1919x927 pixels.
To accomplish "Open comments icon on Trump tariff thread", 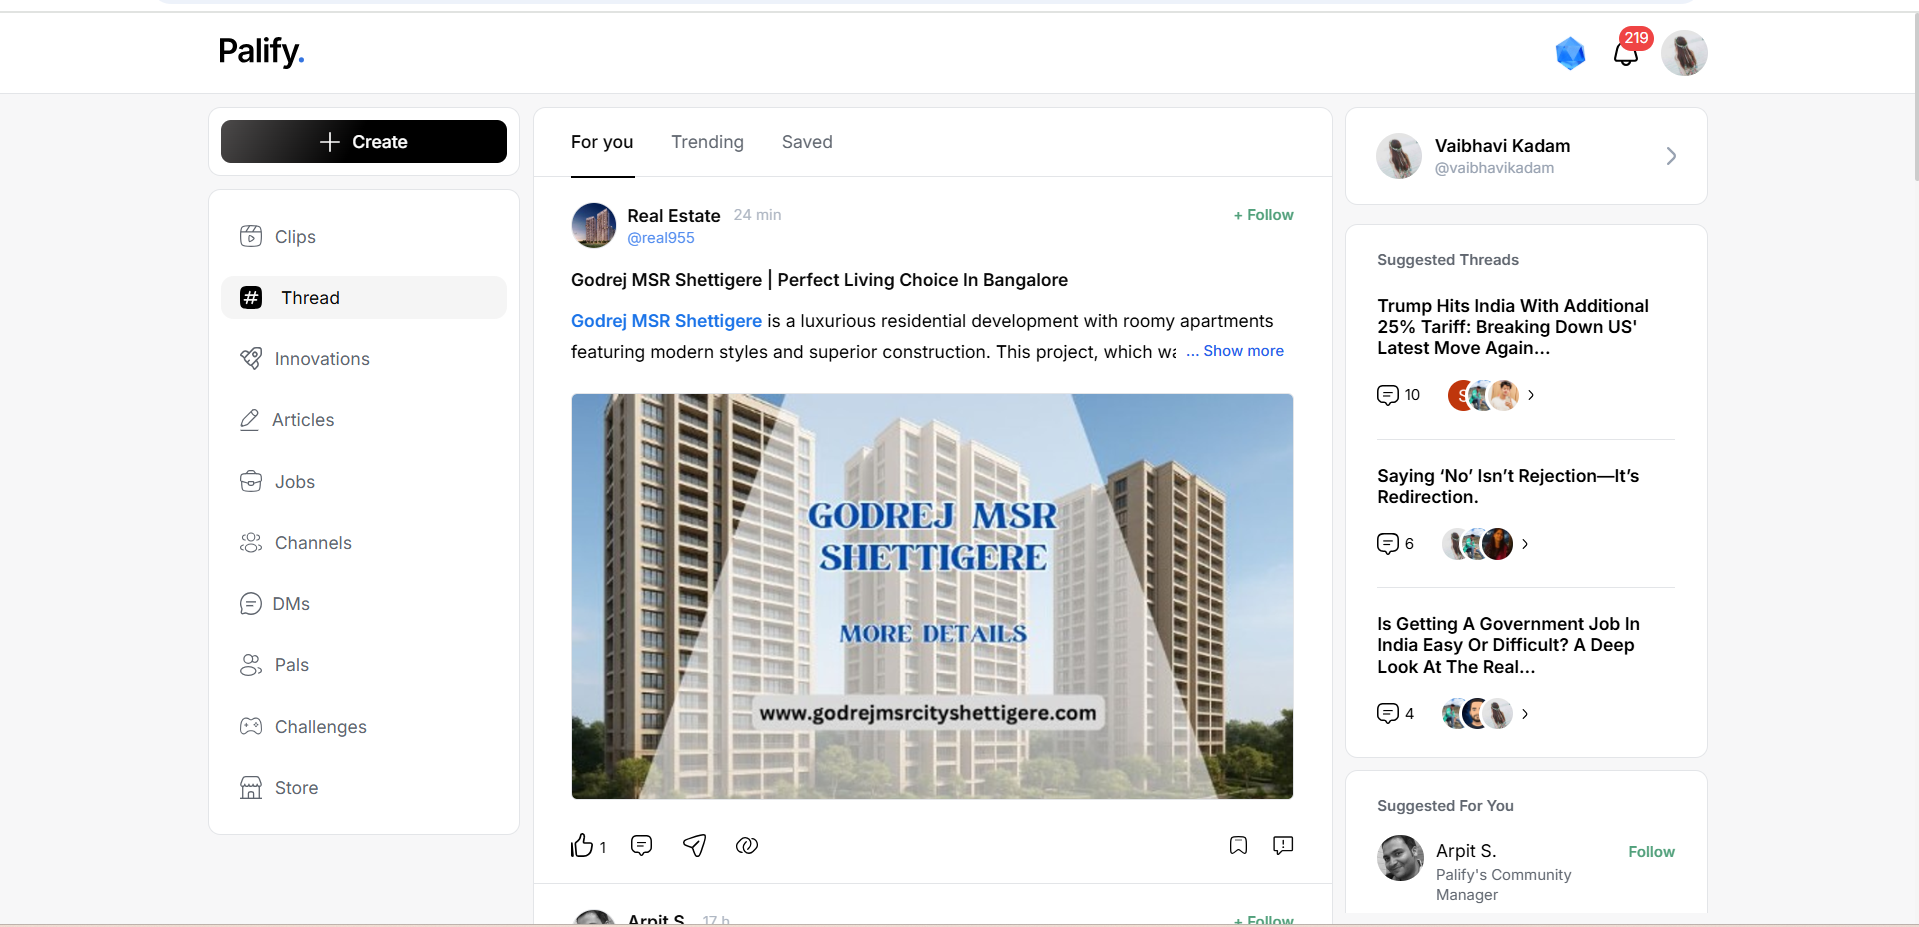I will pos(1388,395).
